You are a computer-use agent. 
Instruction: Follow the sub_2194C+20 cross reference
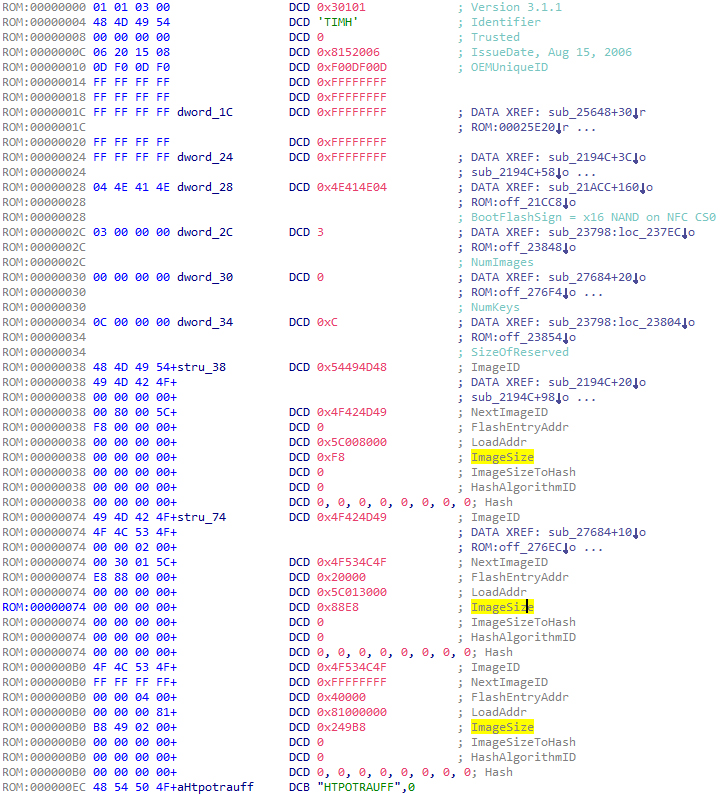point(590,382)
